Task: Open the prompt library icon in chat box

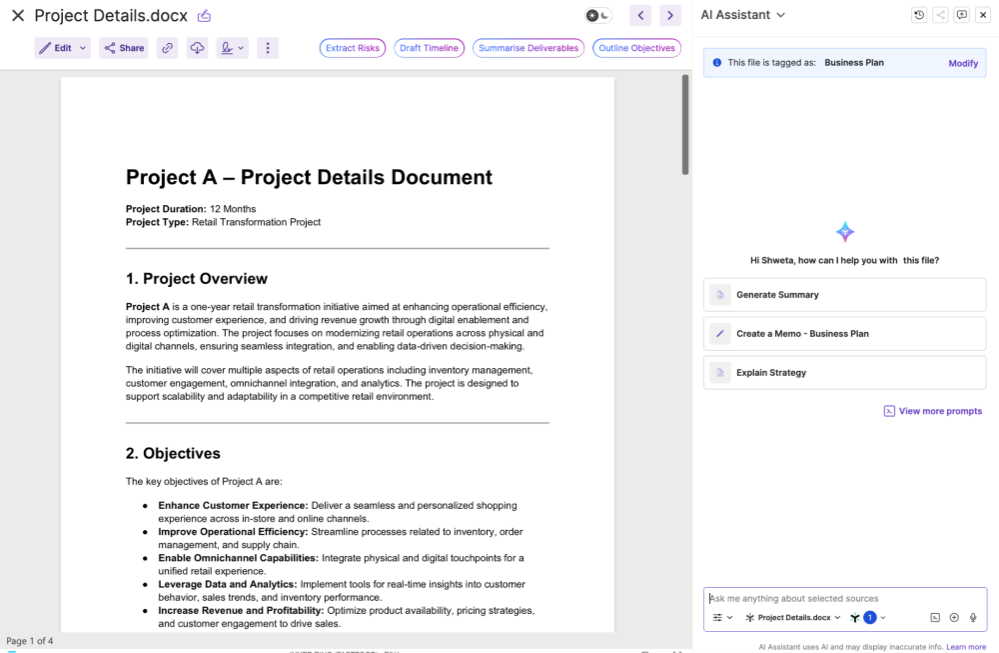Action: click(935, 617)
